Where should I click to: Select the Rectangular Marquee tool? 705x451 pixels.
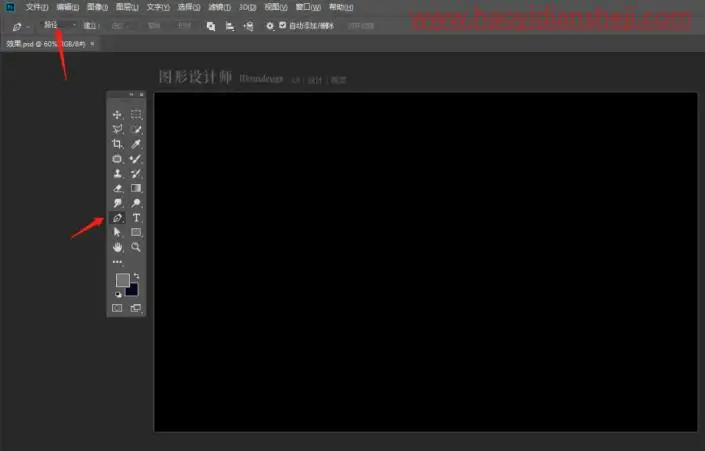(x=136, y=115)
